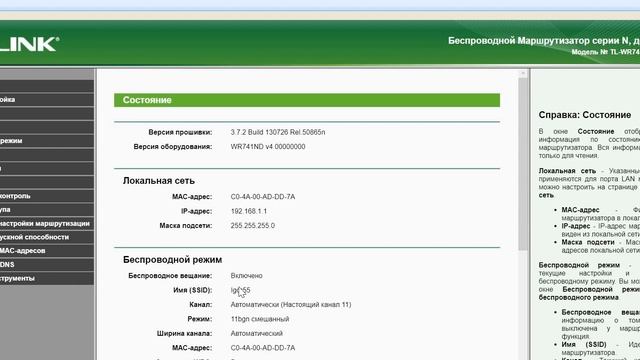The image size is (640, 360).
Task: Click the 'Имя (SSID):' label in main pane
Action: pyautogui.click(x=193, y=290)
